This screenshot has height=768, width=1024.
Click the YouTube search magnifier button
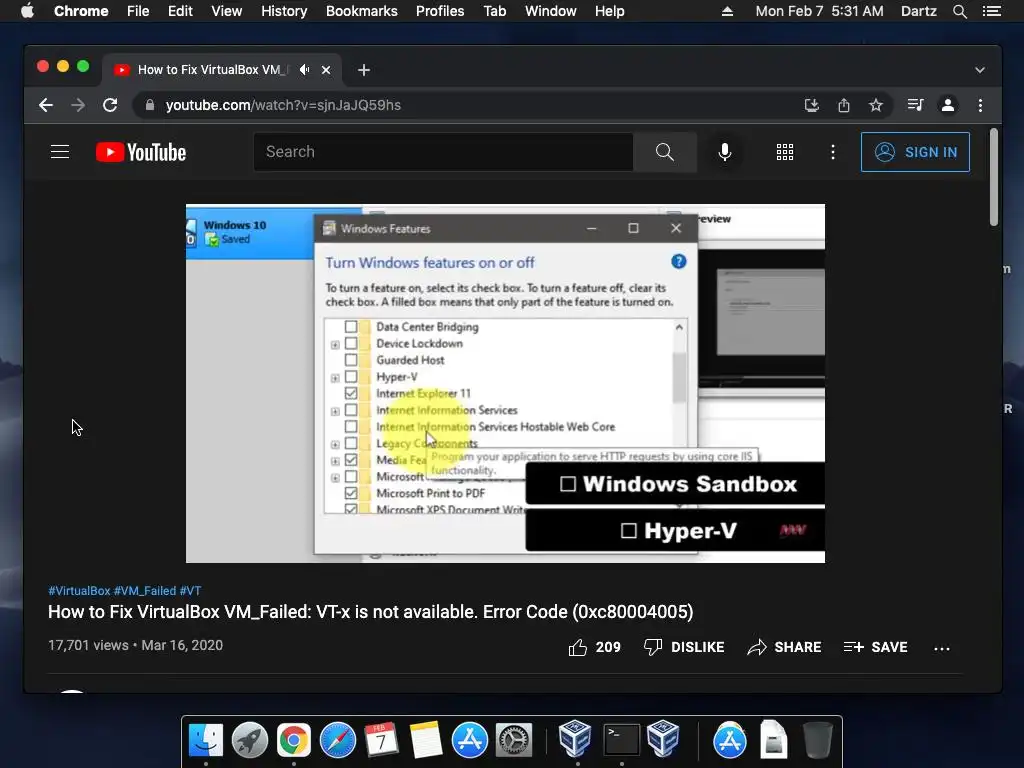pyautogui.click(x=665, y=152)
